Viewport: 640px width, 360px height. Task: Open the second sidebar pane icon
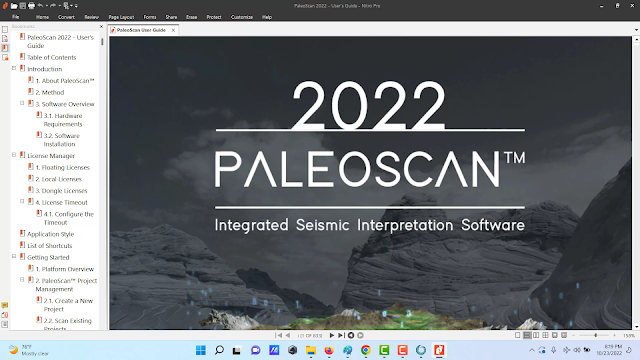(5, 39)
